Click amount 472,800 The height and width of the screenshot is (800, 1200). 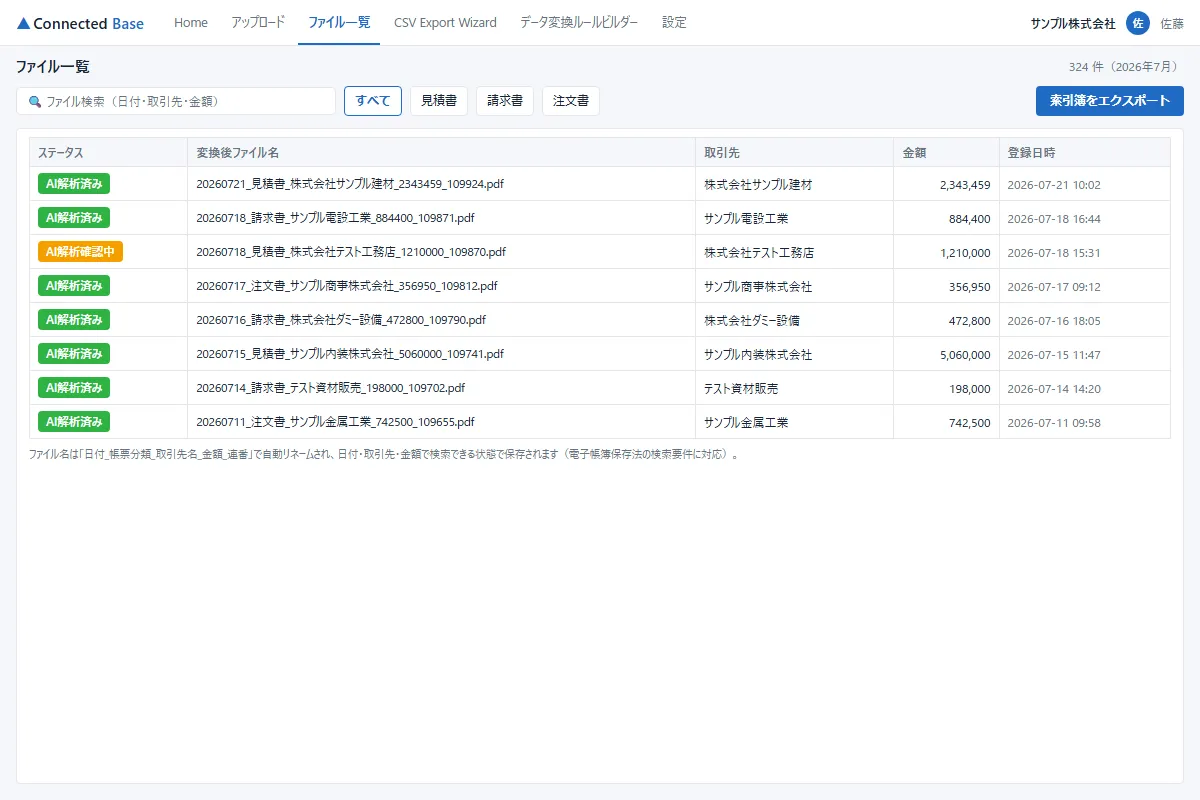coord(970,320)
